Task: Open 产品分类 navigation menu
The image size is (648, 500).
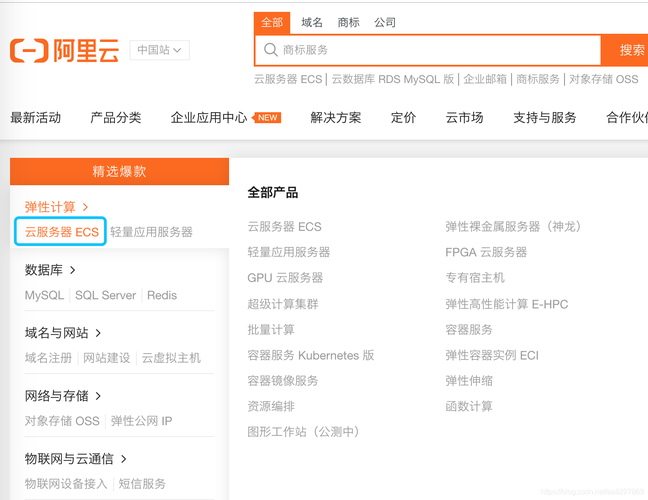Action: 116,118
